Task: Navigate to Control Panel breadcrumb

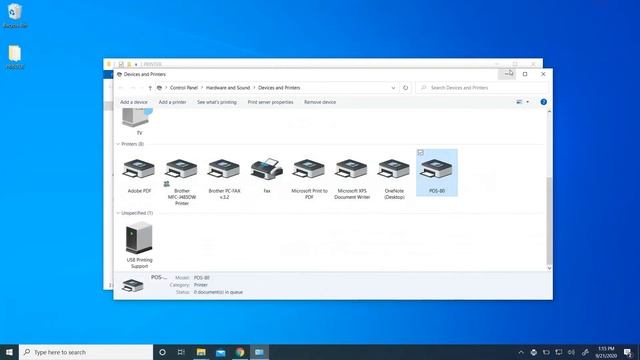Action: [184, 88]
